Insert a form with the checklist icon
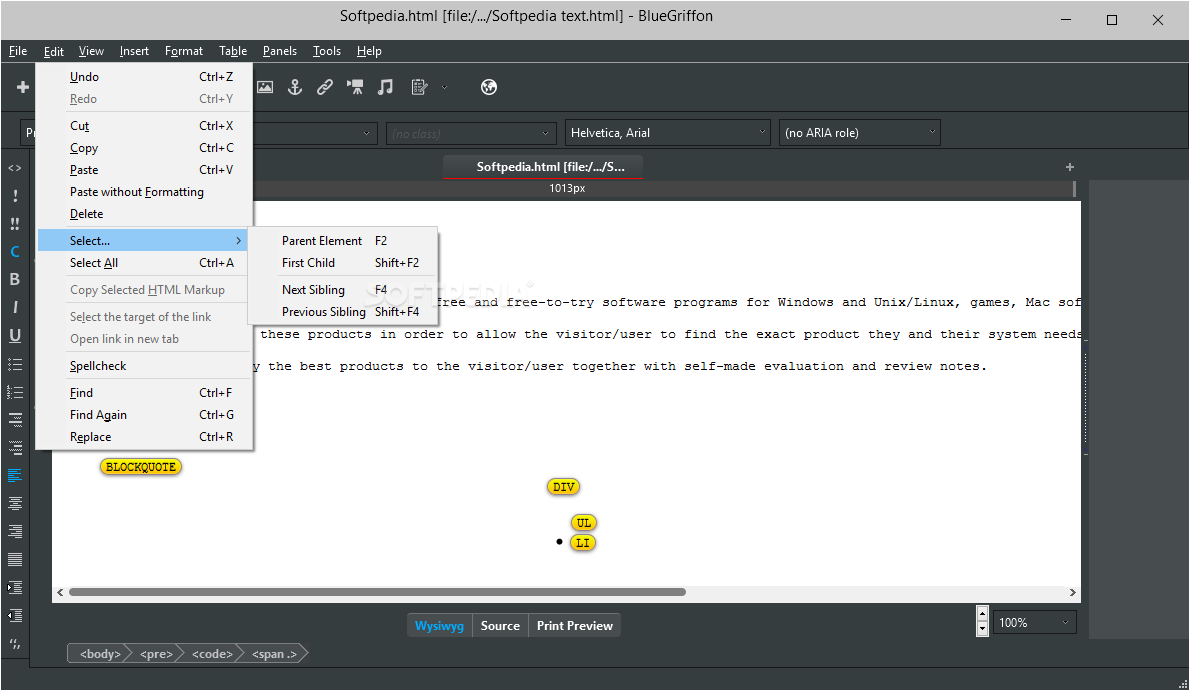 pos(420,87)
